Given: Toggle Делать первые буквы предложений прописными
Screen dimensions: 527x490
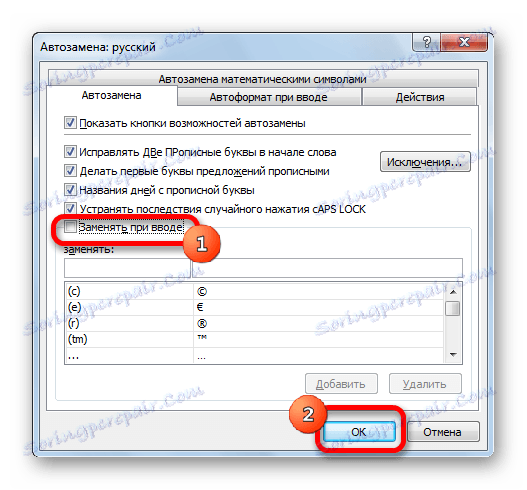Looking at the screenshot, I should [x=70, y=171].
